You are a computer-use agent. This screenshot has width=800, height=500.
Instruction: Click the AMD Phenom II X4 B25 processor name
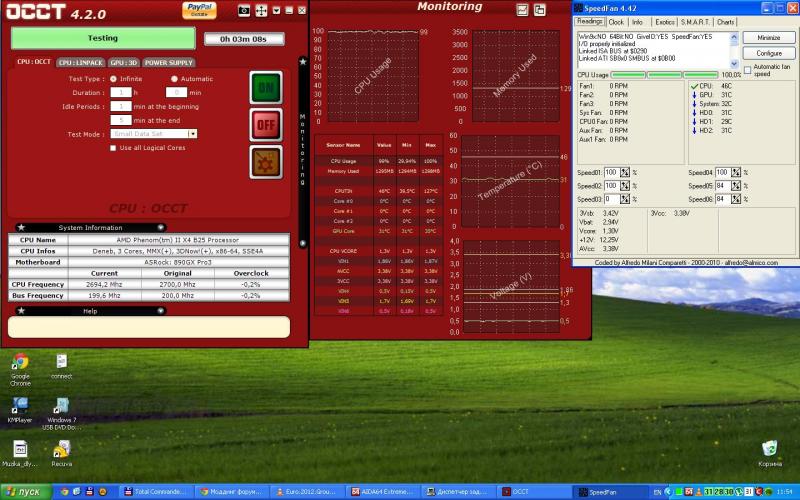[178, 240]
